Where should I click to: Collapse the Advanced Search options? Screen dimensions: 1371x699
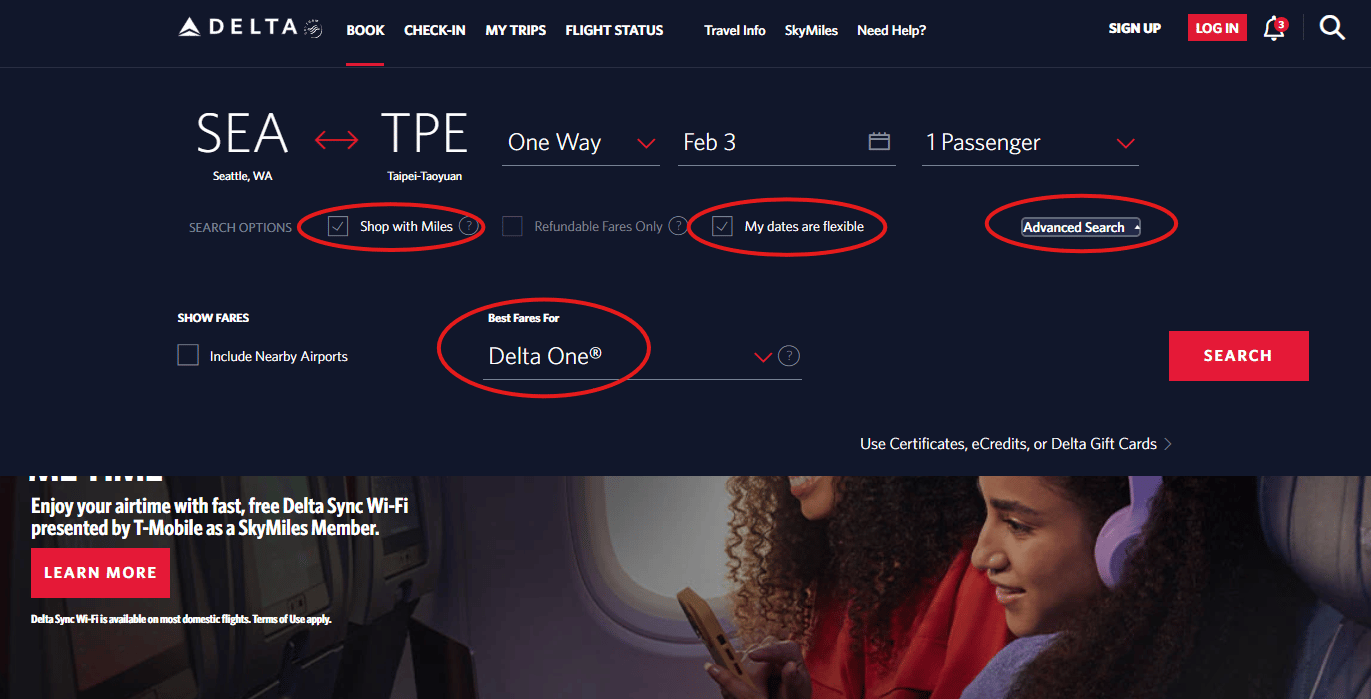(1081, 227)
